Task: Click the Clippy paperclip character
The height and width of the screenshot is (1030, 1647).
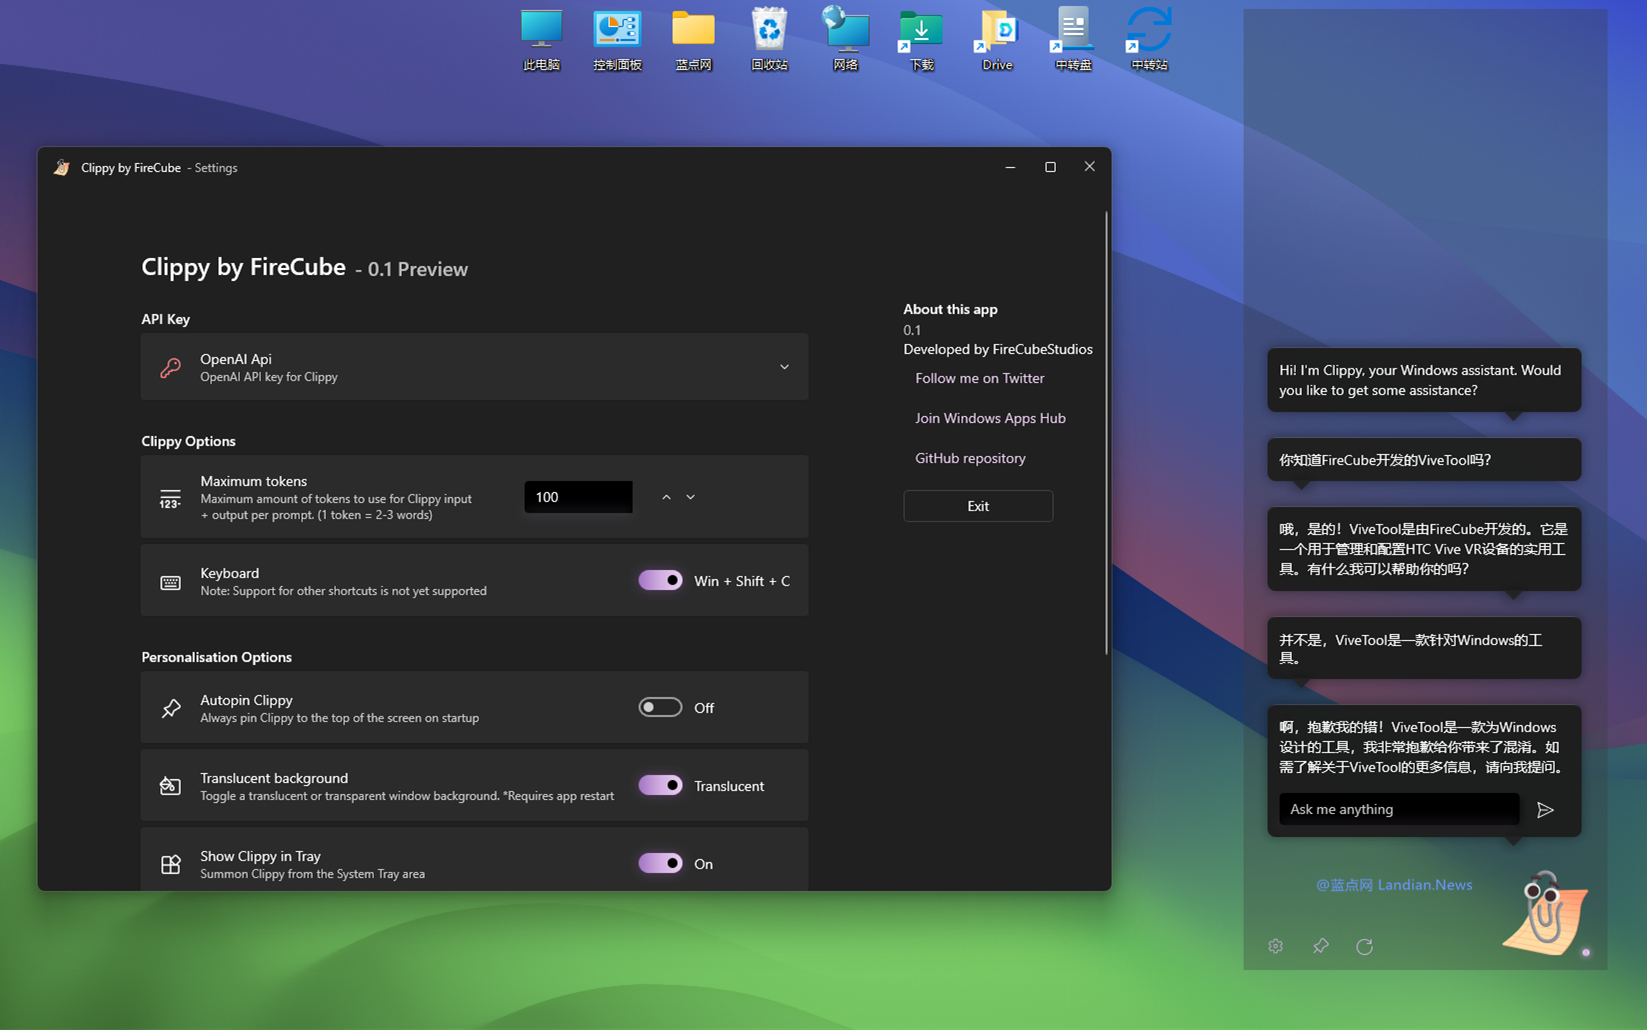Action: [x=1545, y=913]
